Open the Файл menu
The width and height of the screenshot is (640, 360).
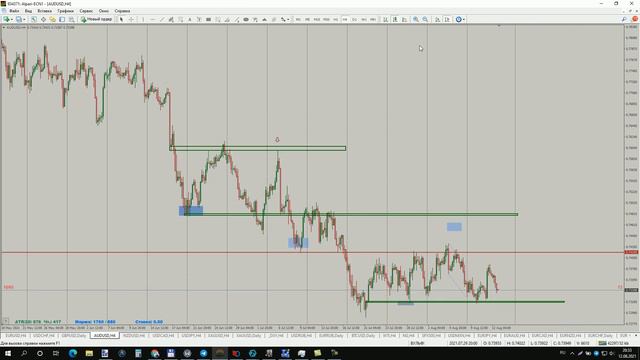tap(14, 11)
